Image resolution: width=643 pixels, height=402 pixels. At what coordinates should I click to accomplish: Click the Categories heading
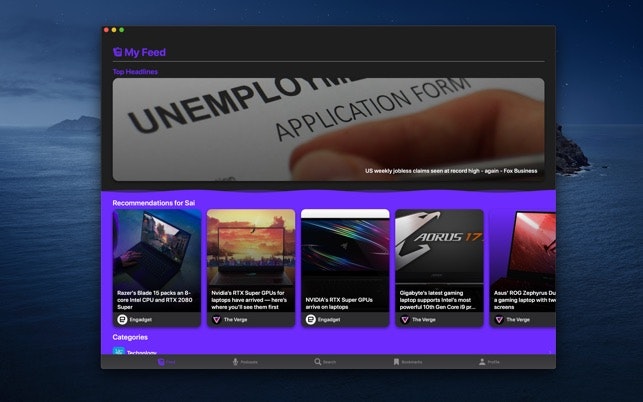130,337
